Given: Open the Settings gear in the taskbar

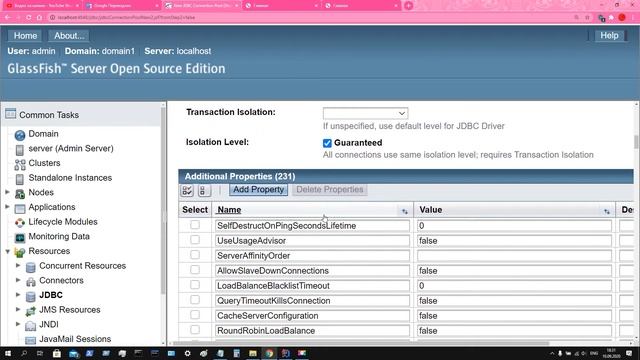Looking at the screenshot, I should click(187, 353).
